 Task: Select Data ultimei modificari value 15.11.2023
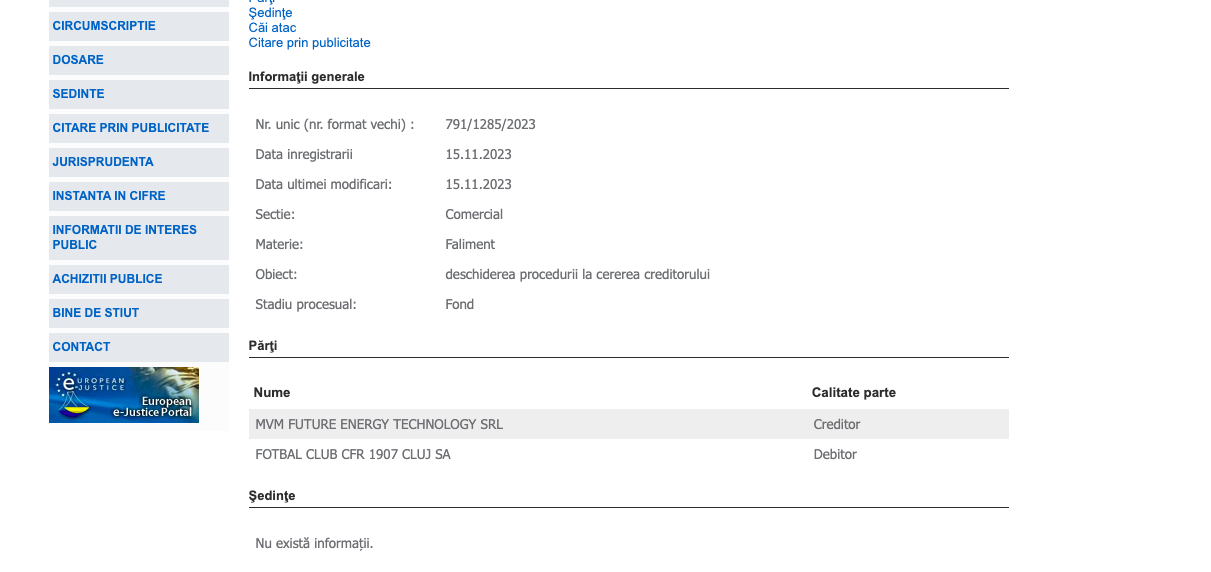coord(478,185)
